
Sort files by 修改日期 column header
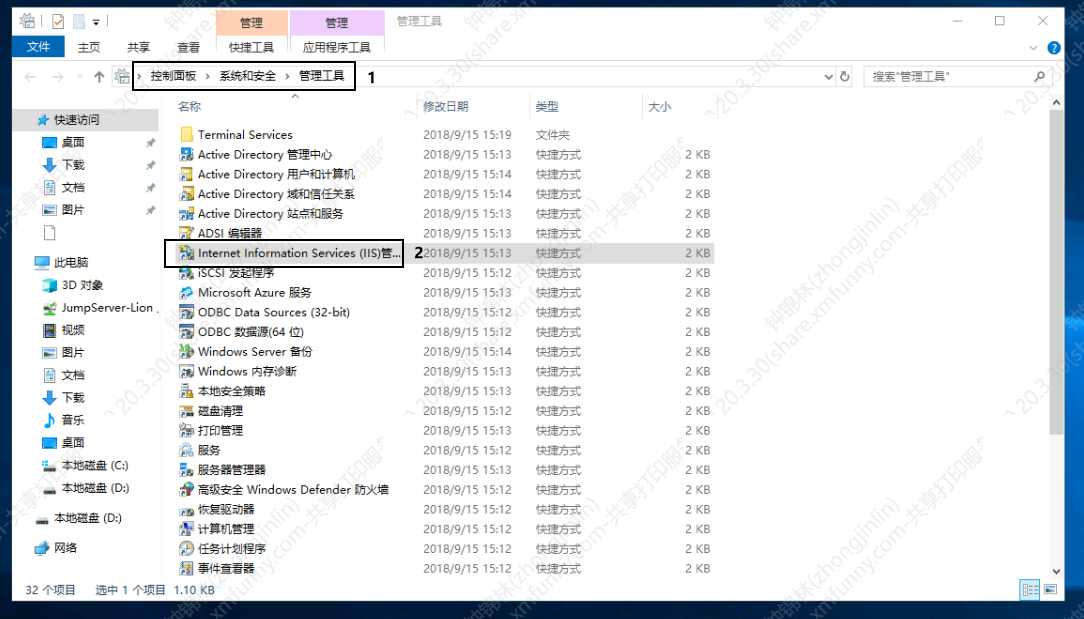pyautogui.click(x=445, y=106)
